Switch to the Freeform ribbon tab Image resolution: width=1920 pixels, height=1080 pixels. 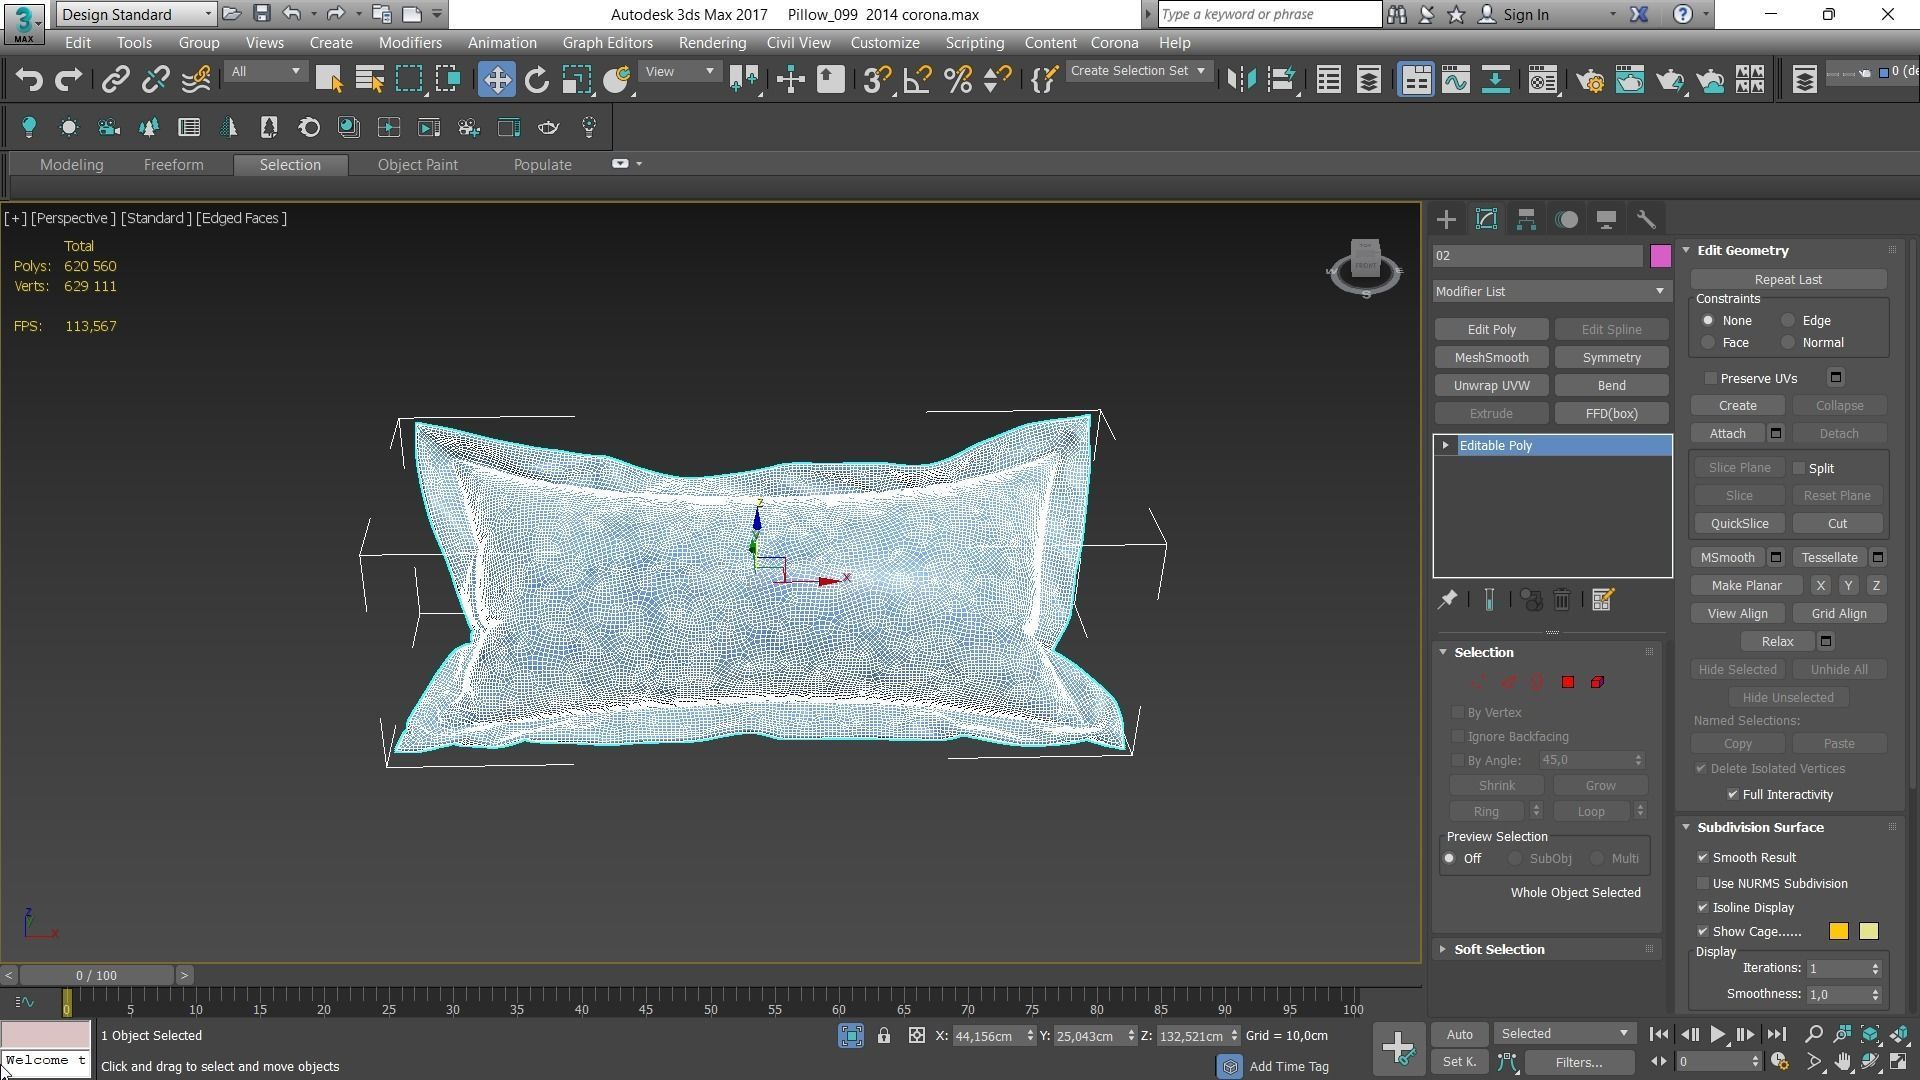pyautogui.click(x=173, y=165)
